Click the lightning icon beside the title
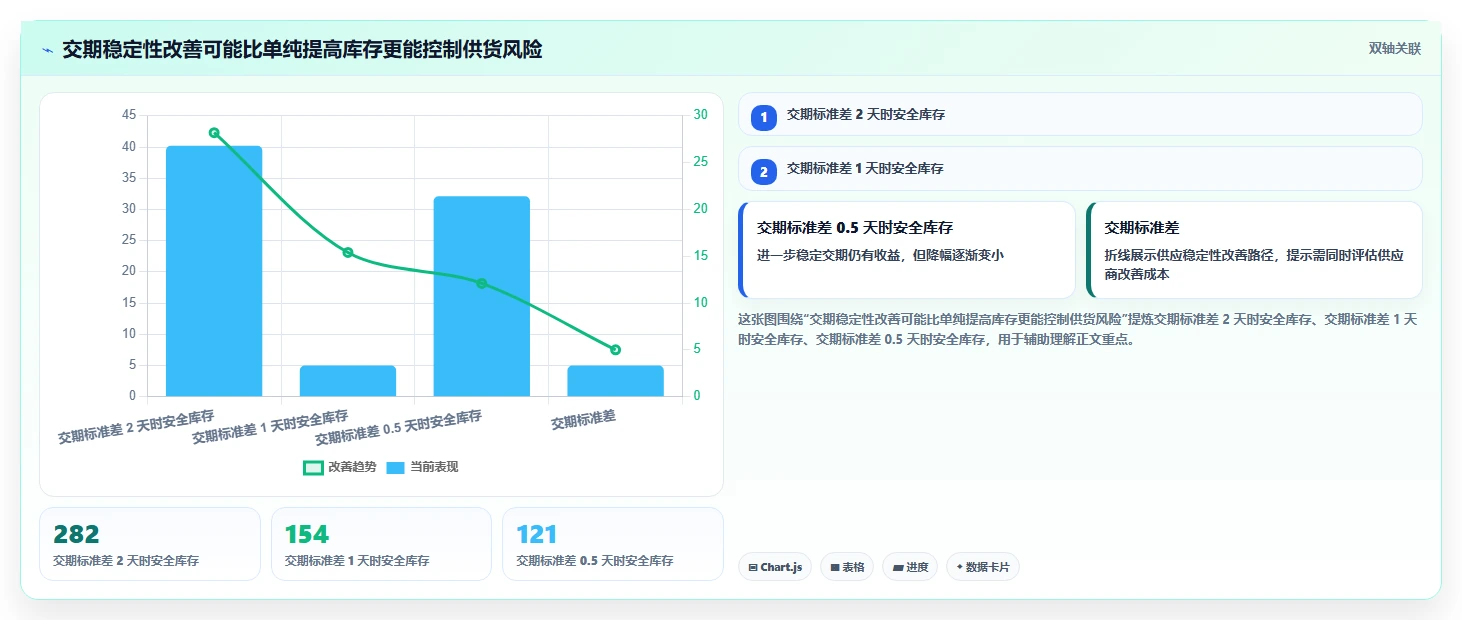The image size is (1462, 620). coord(48,50)
